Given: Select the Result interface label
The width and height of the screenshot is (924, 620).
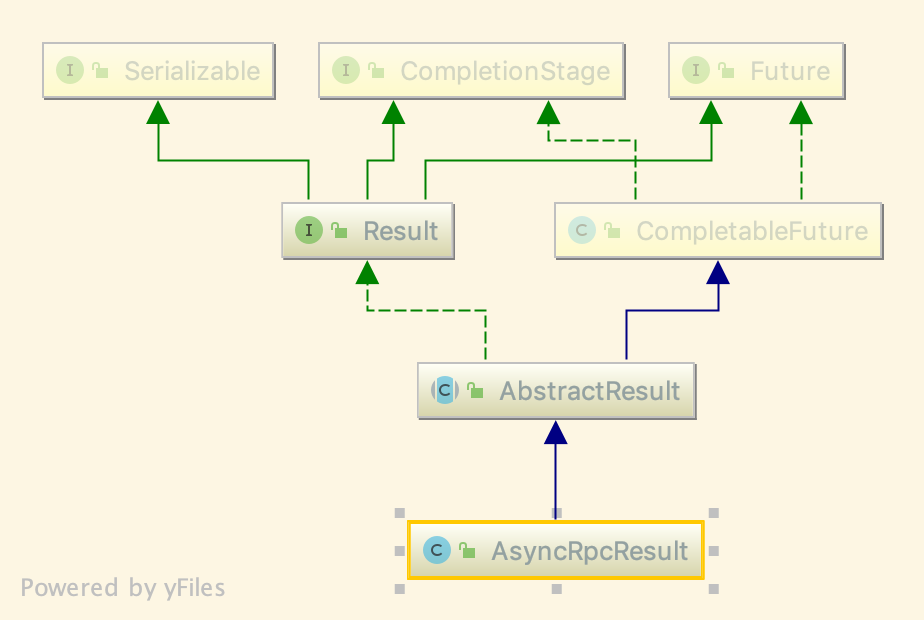Looking at the screenshot, I should point(400,231).
